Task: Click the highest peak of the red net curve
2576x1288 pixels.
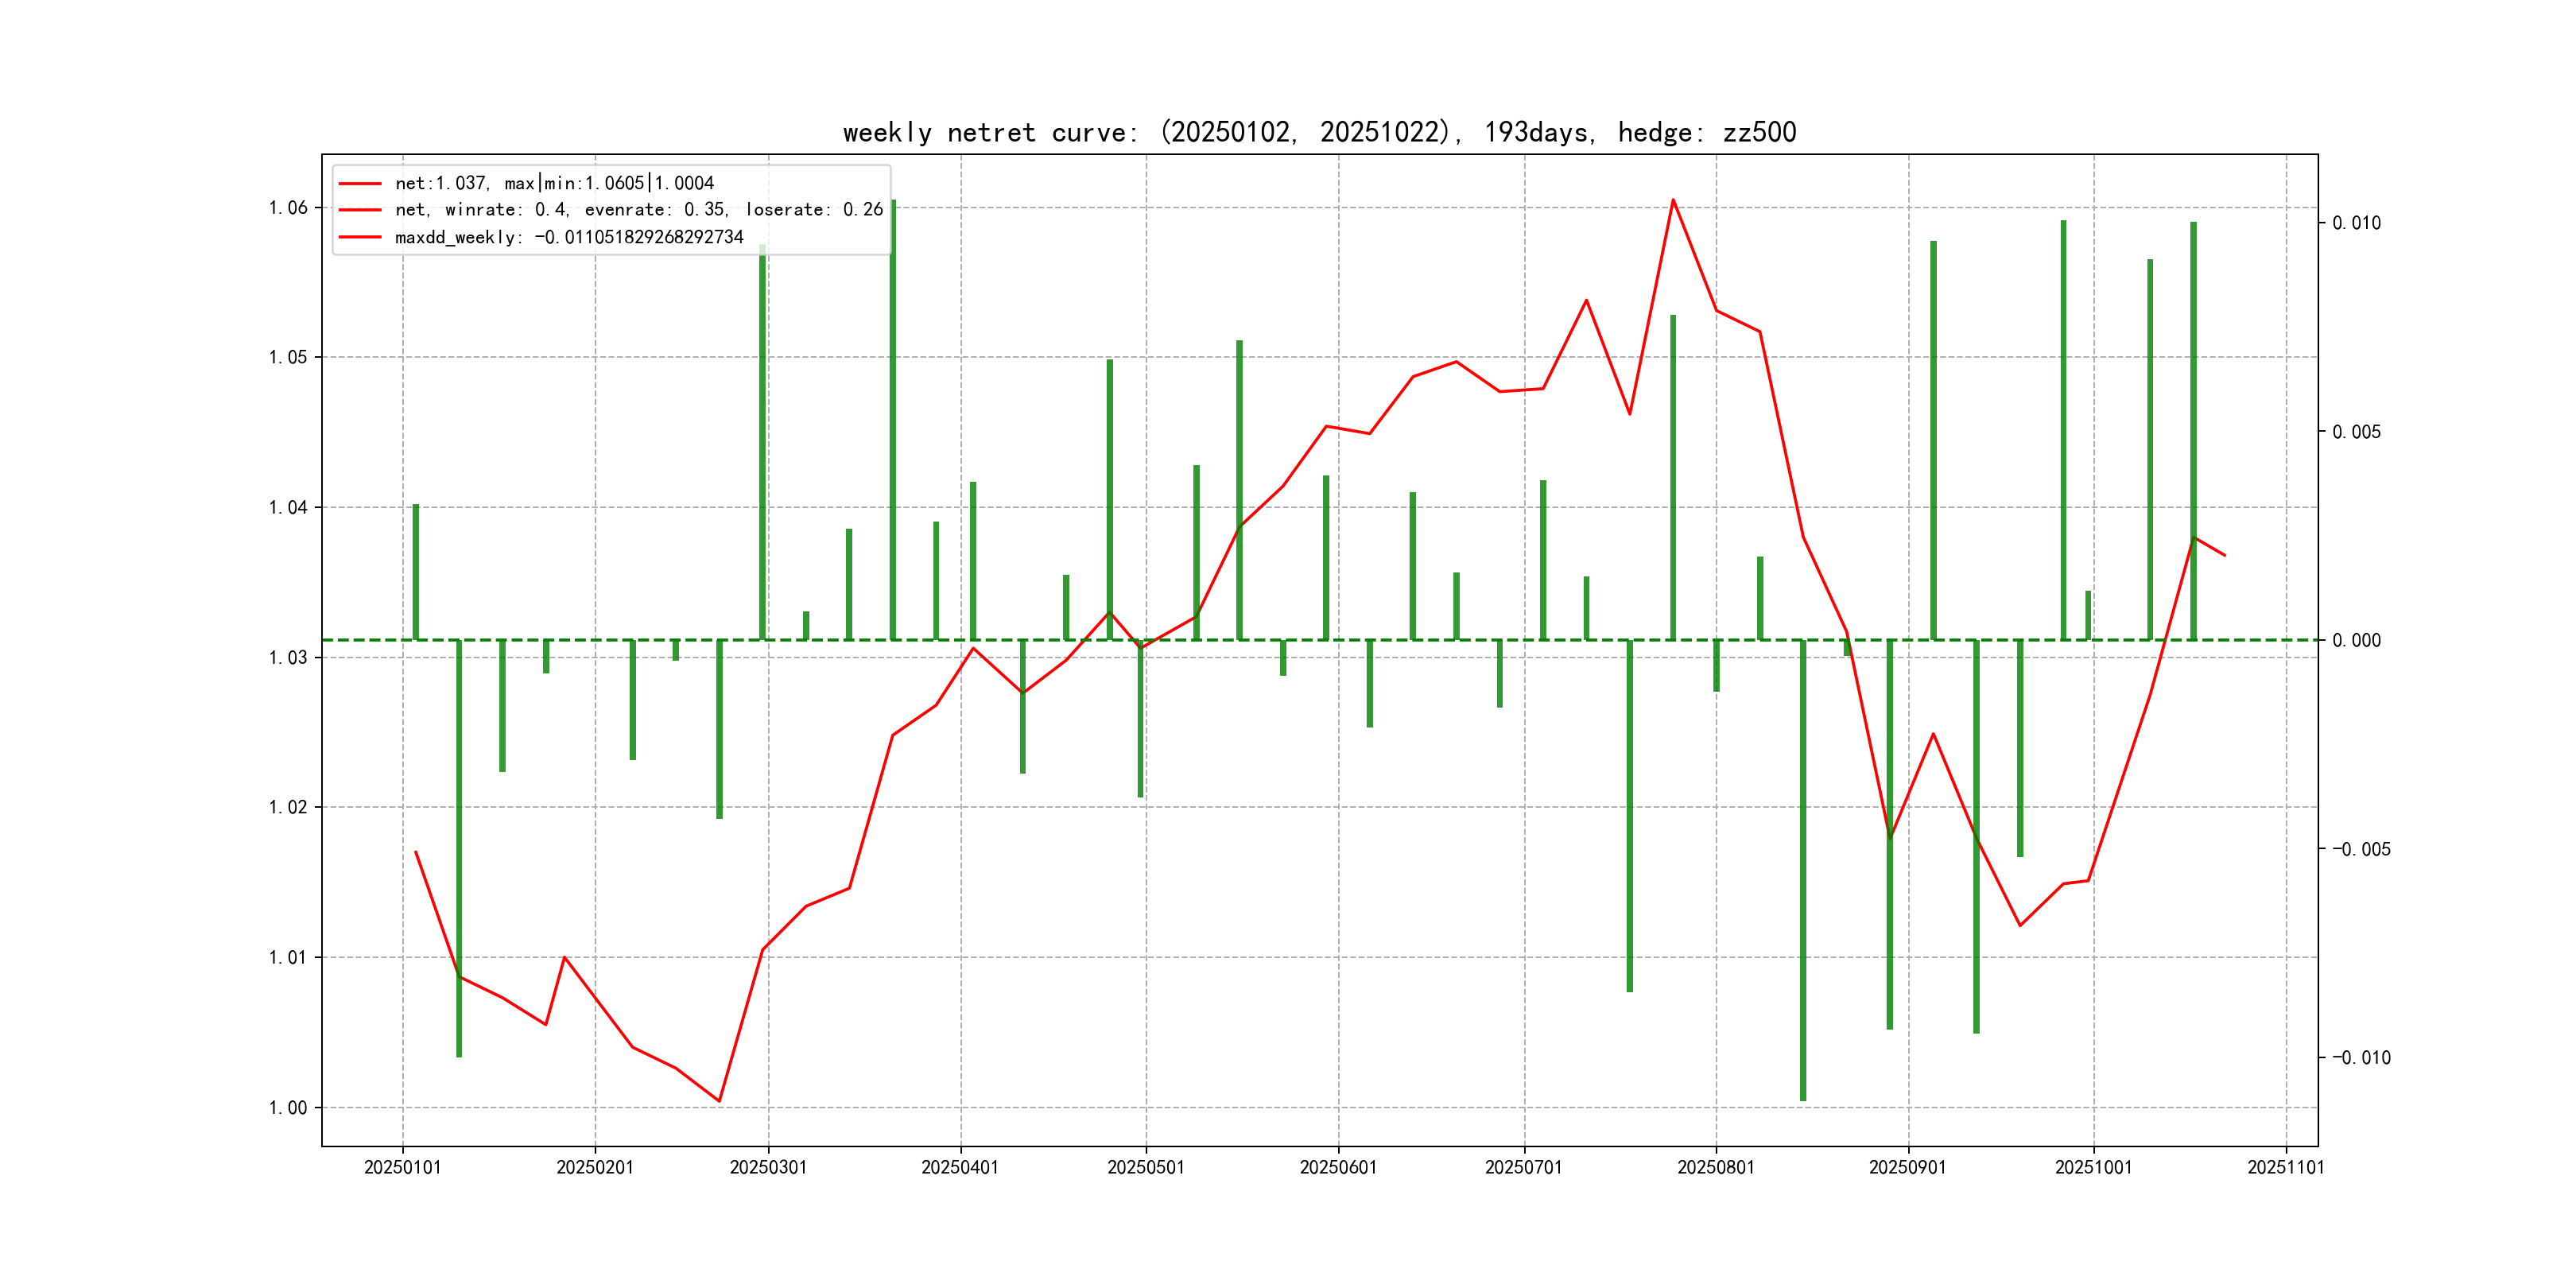Action: pos(1673,200)
